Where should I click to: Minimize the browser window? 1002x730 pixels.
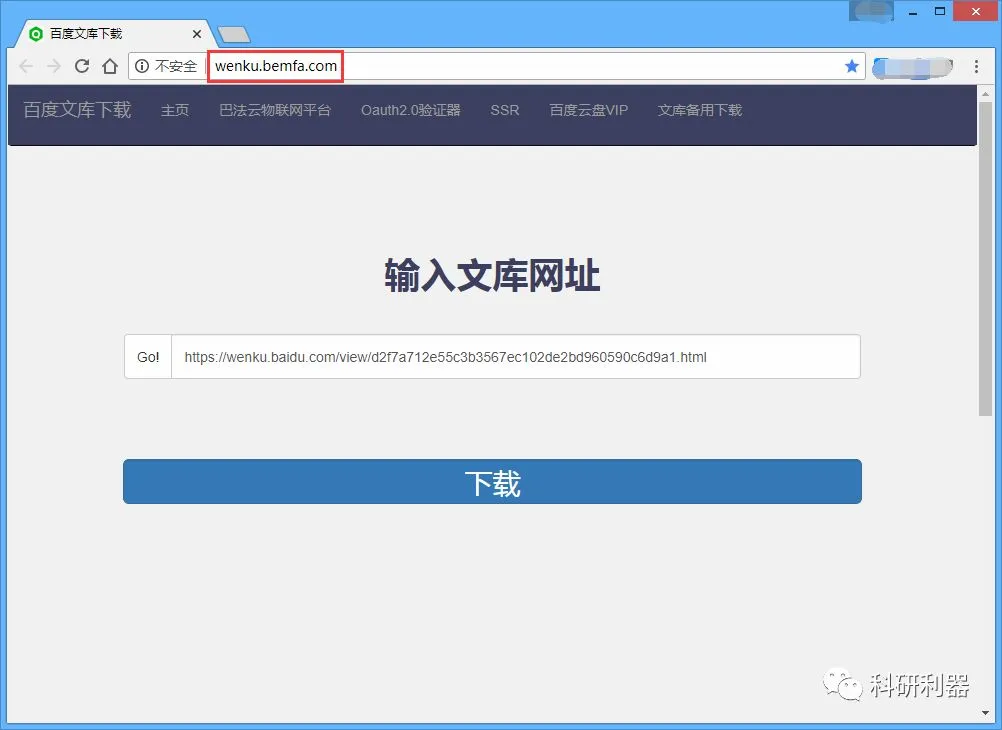point(913,12)
